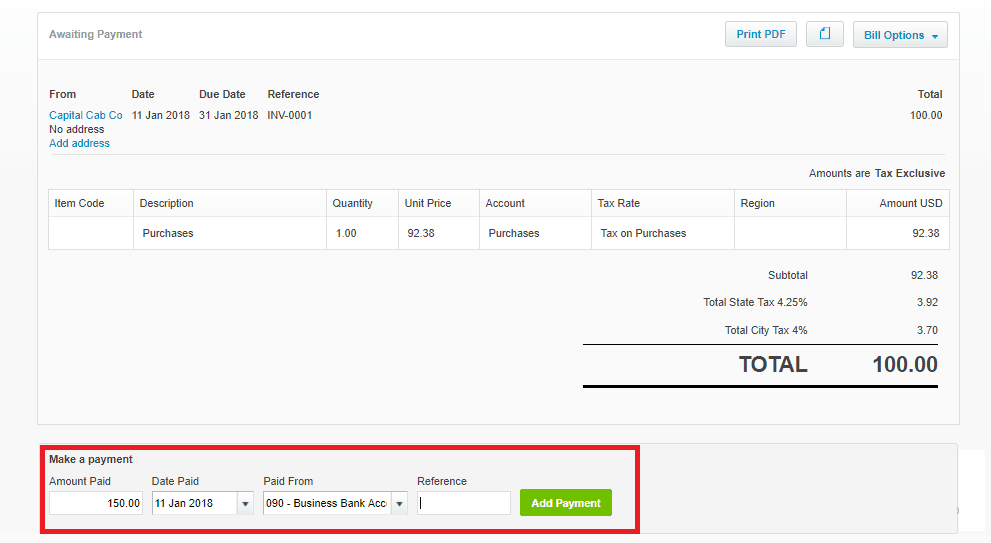The height and width of the screenshot is (543, 991).
Task: Click the Tax on Purchases cell
Action: 662,233
